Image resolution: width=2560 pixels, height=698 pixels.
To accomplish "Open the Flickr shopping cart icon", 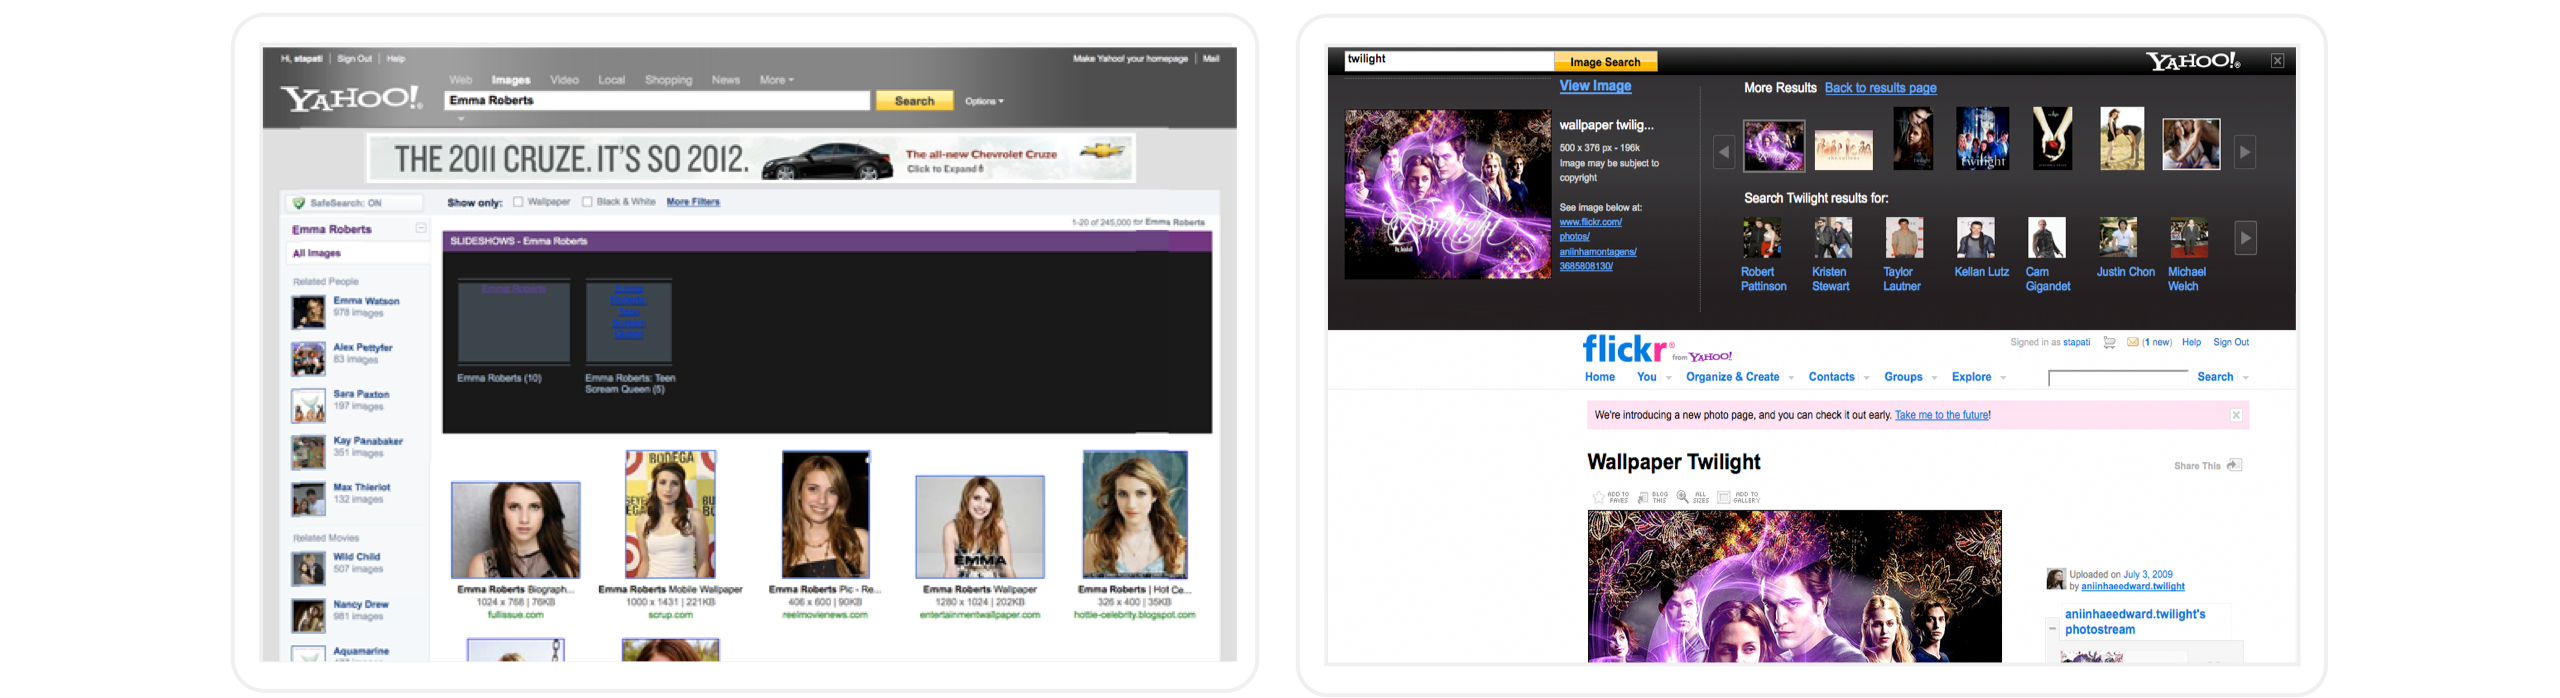I will click(x=2109, y=343).
